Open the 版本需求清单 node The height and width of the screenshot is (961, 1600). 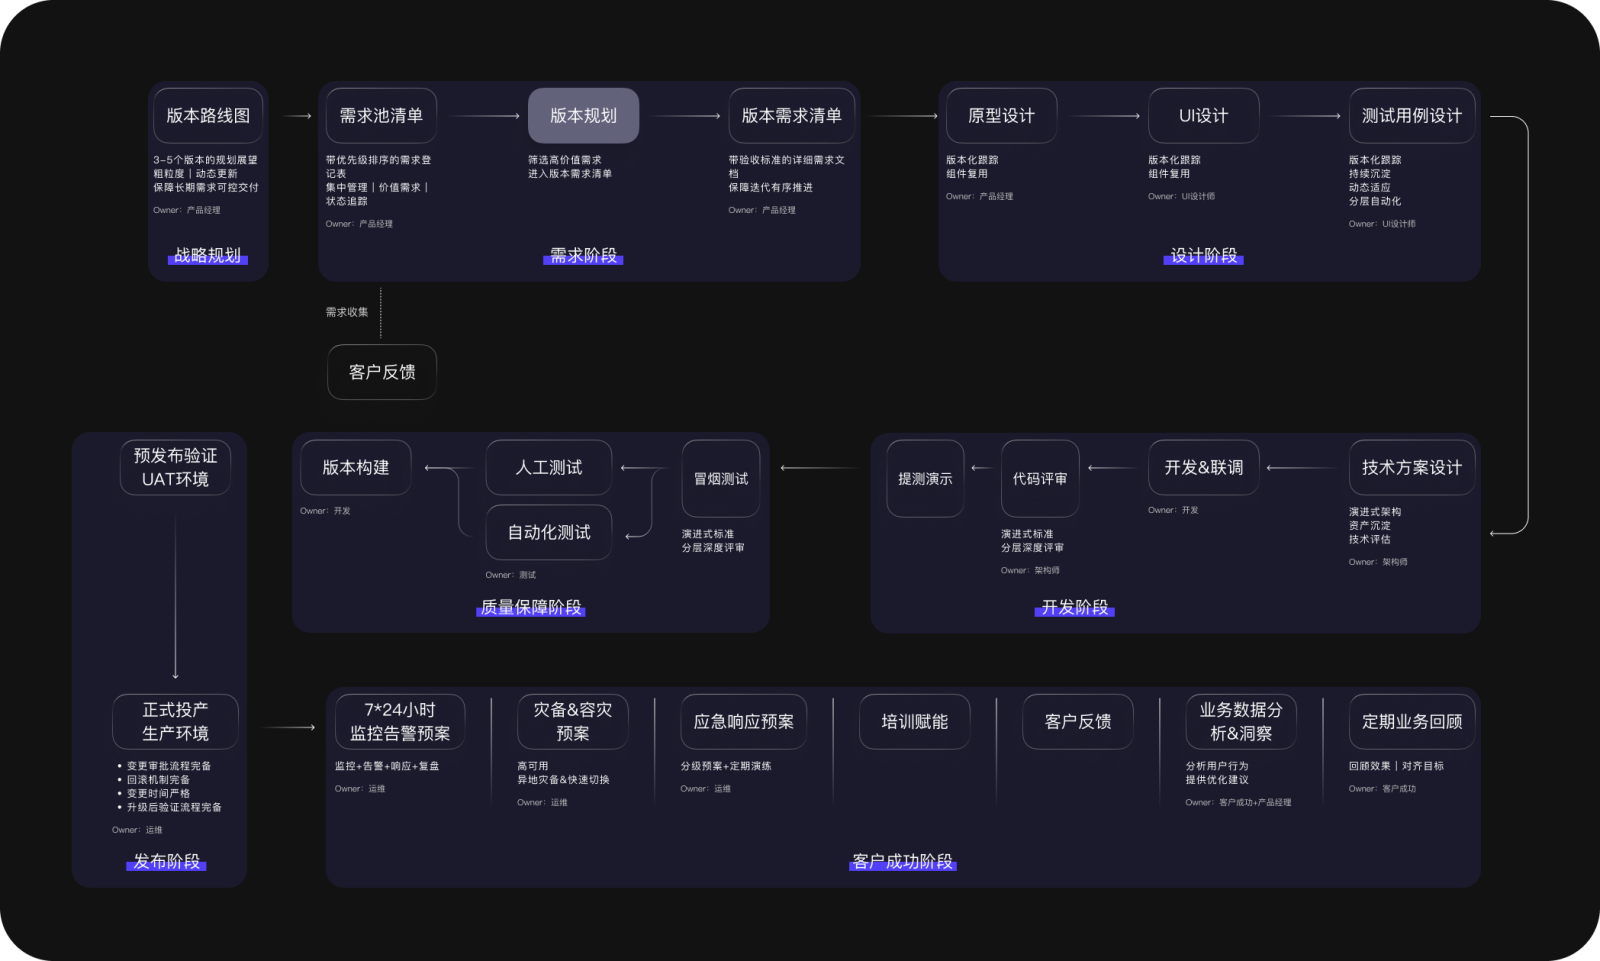click(x=791, y=116)
